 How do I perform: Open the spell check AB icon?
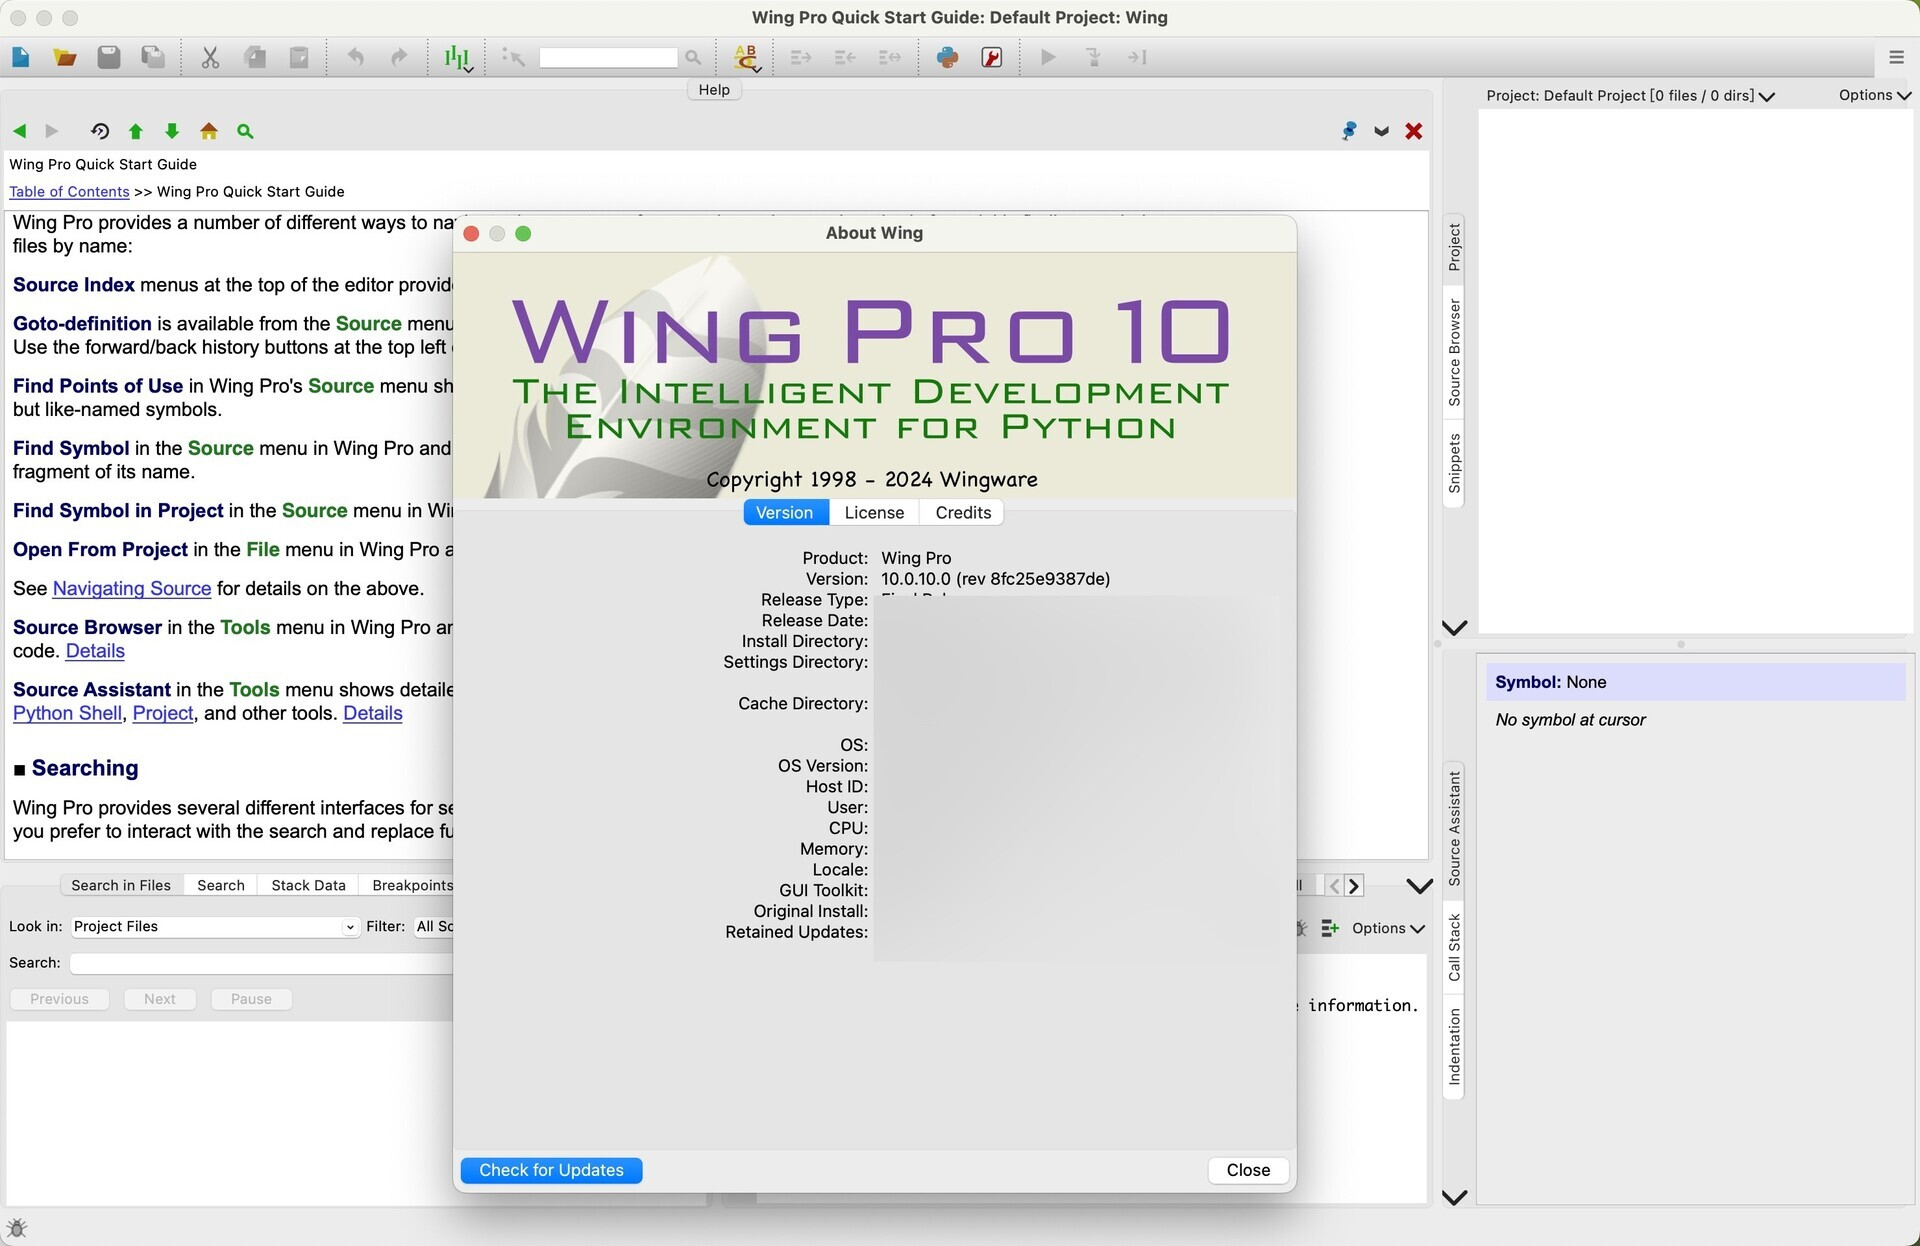[746, 58]
